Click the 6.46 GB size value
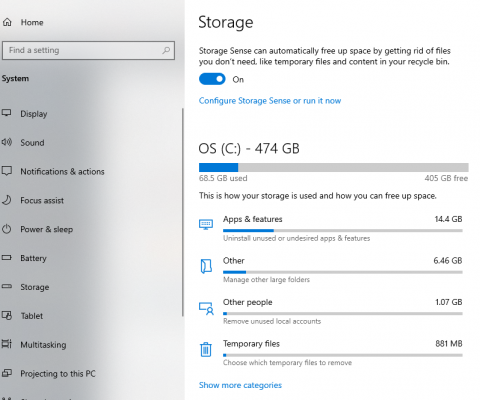This screenshot has height=400, width=480. click(x=448, y=261)
